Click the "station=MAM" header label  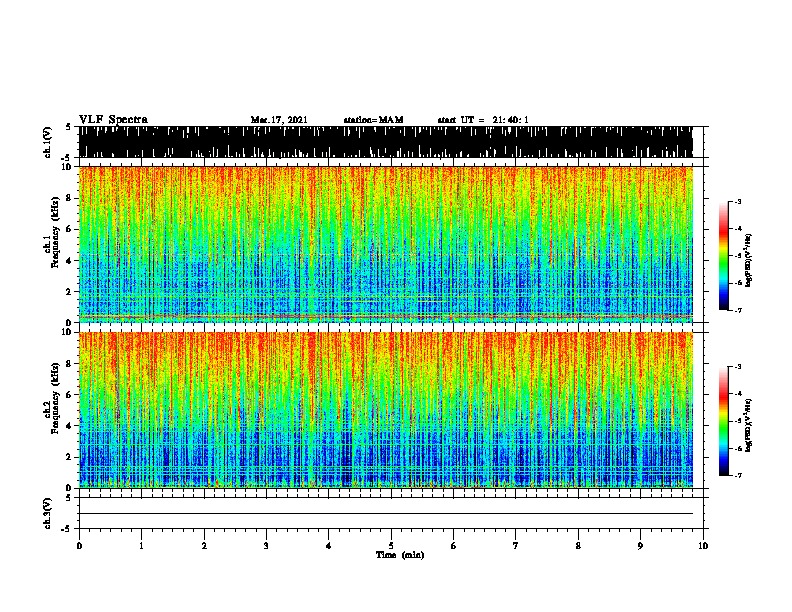(x=373, y=120)
